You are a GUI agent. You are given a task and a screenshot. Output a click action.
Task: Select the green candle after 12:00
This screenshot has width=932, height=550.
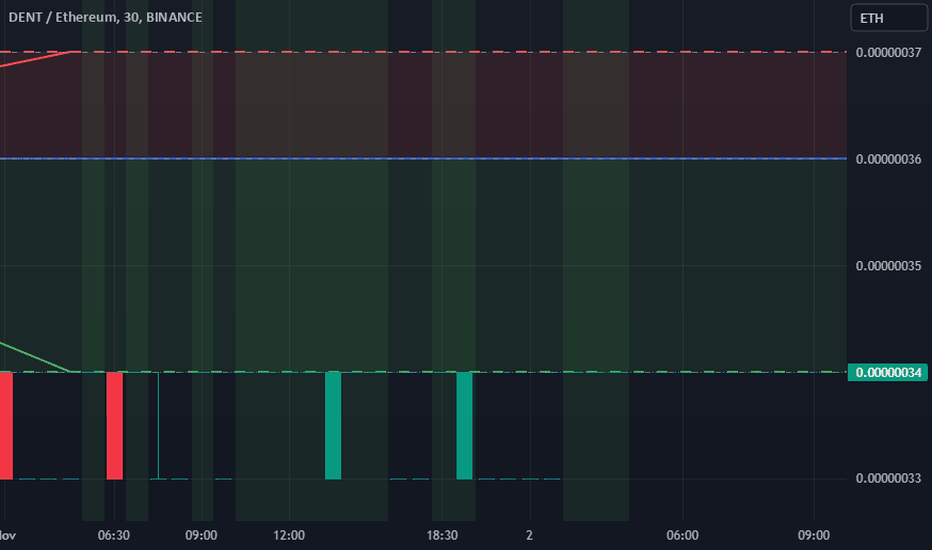[x=333, y=426]
